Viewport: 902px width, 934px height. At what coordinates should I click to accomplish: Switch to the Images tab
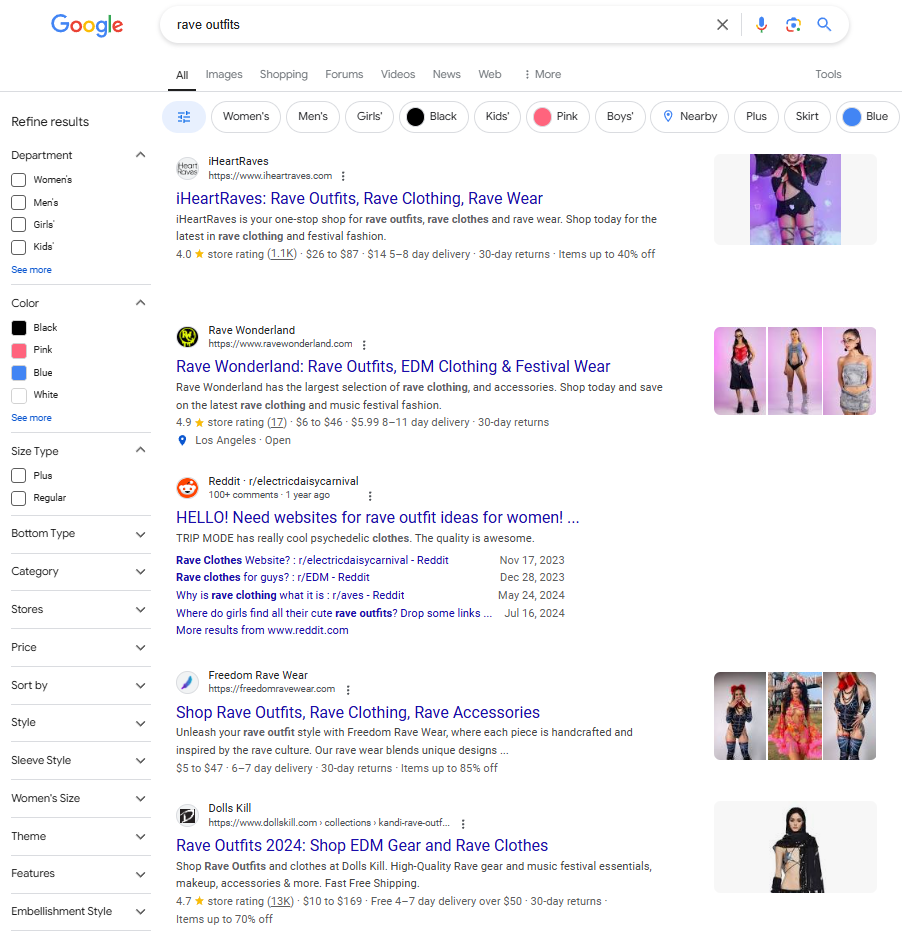[224, 74]
